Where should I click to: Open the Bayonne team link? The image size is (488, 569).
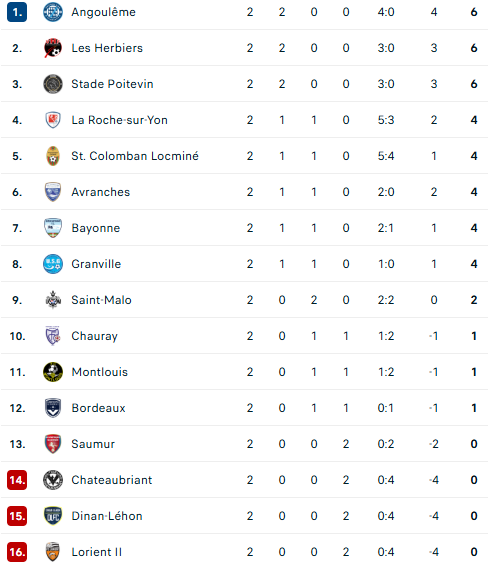[96, 228]
